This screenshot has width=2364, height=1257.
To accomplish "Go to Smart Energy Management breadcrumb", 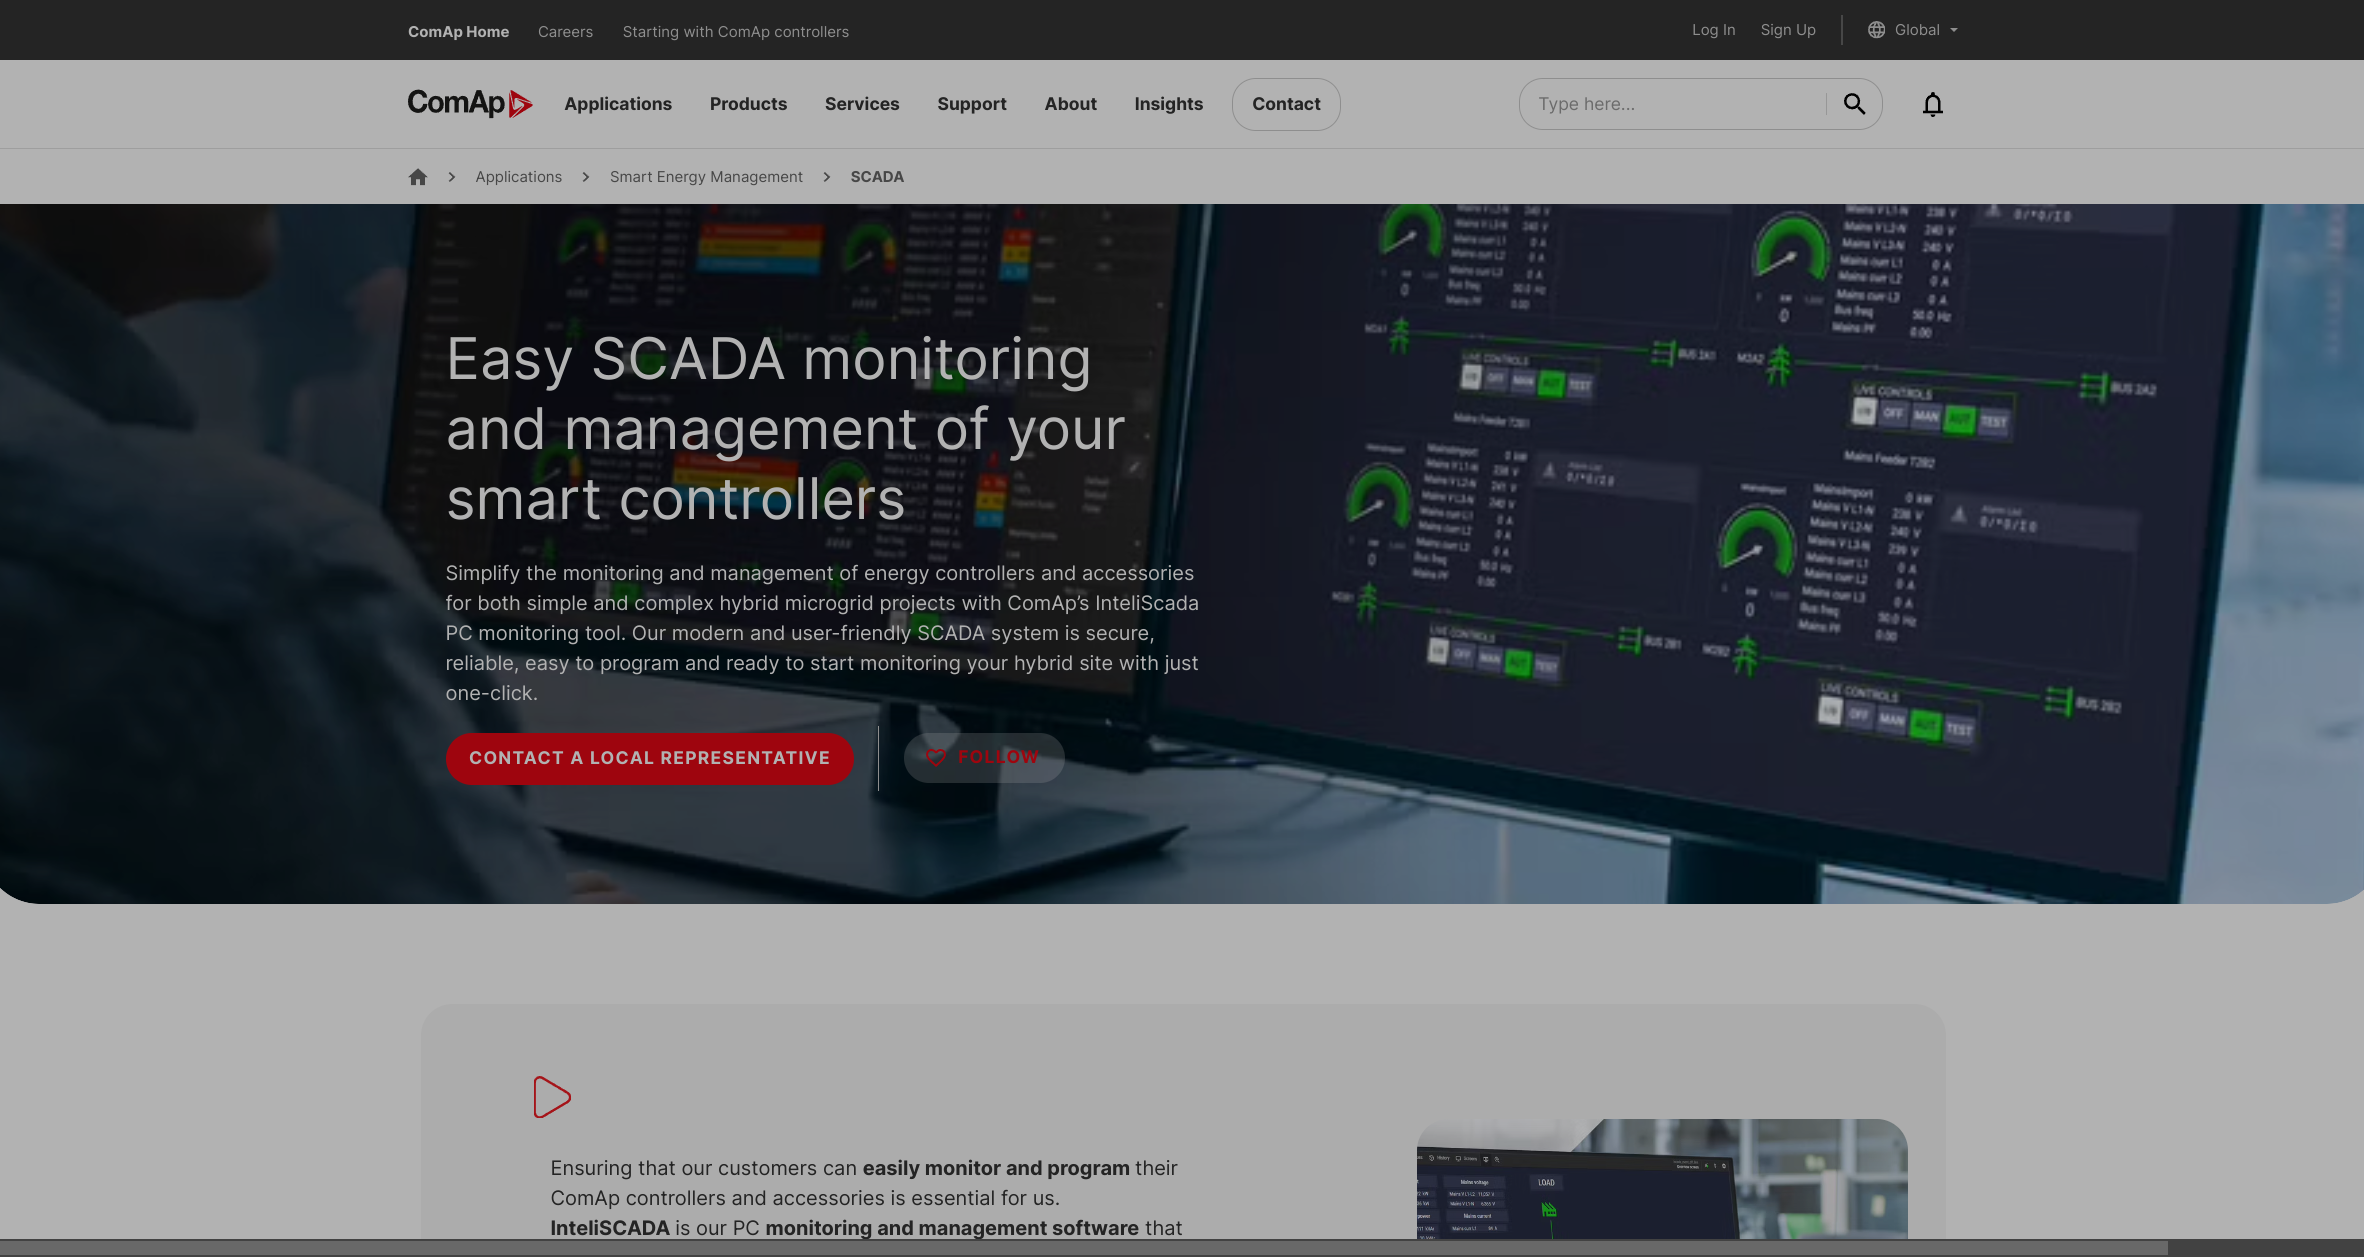I will (x=705, y=177).
